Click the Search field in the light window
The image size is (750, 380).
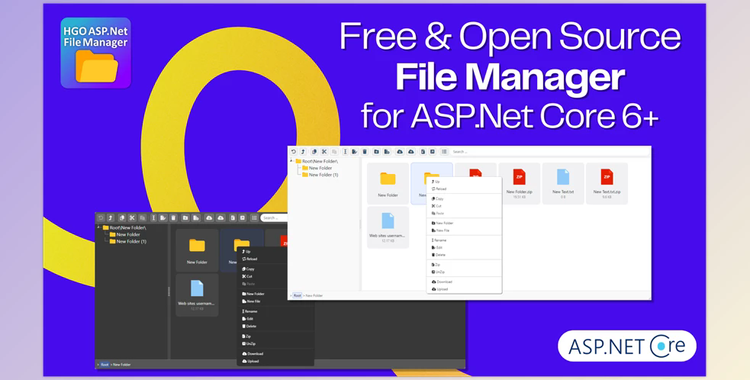549,152
